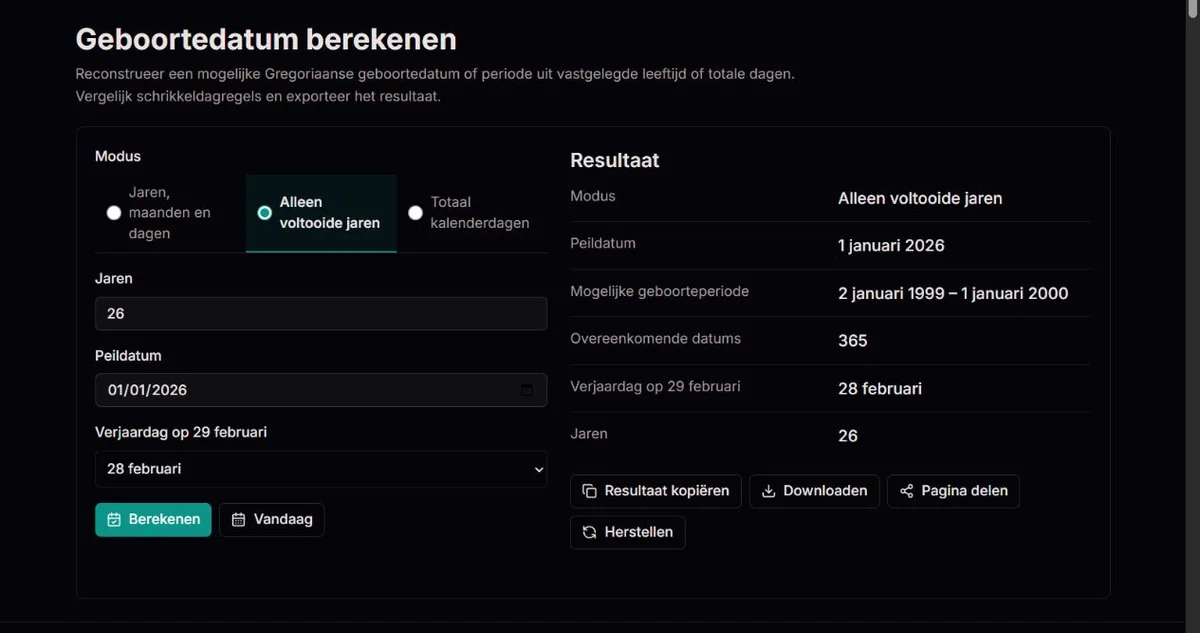
Task: Click into the Peildatum date field
Action: pos(321,390)
